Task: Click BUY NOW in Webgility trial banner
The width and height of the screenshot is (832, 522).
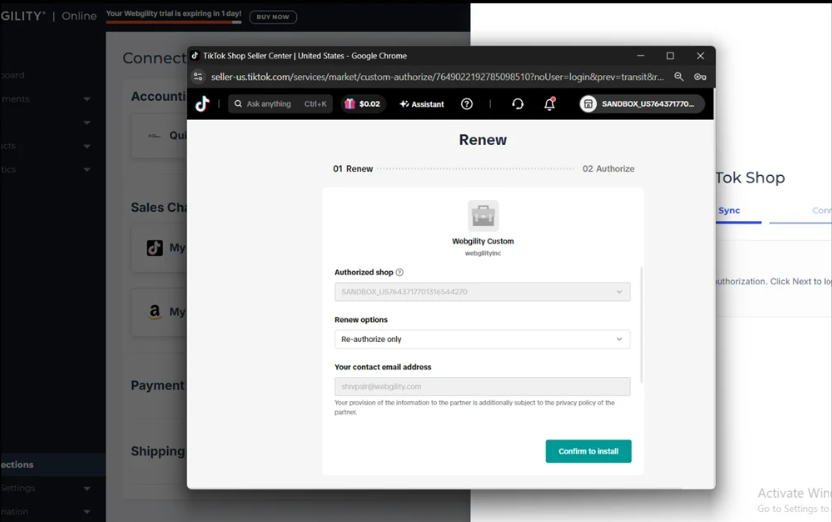Action: tap(273, 17)
